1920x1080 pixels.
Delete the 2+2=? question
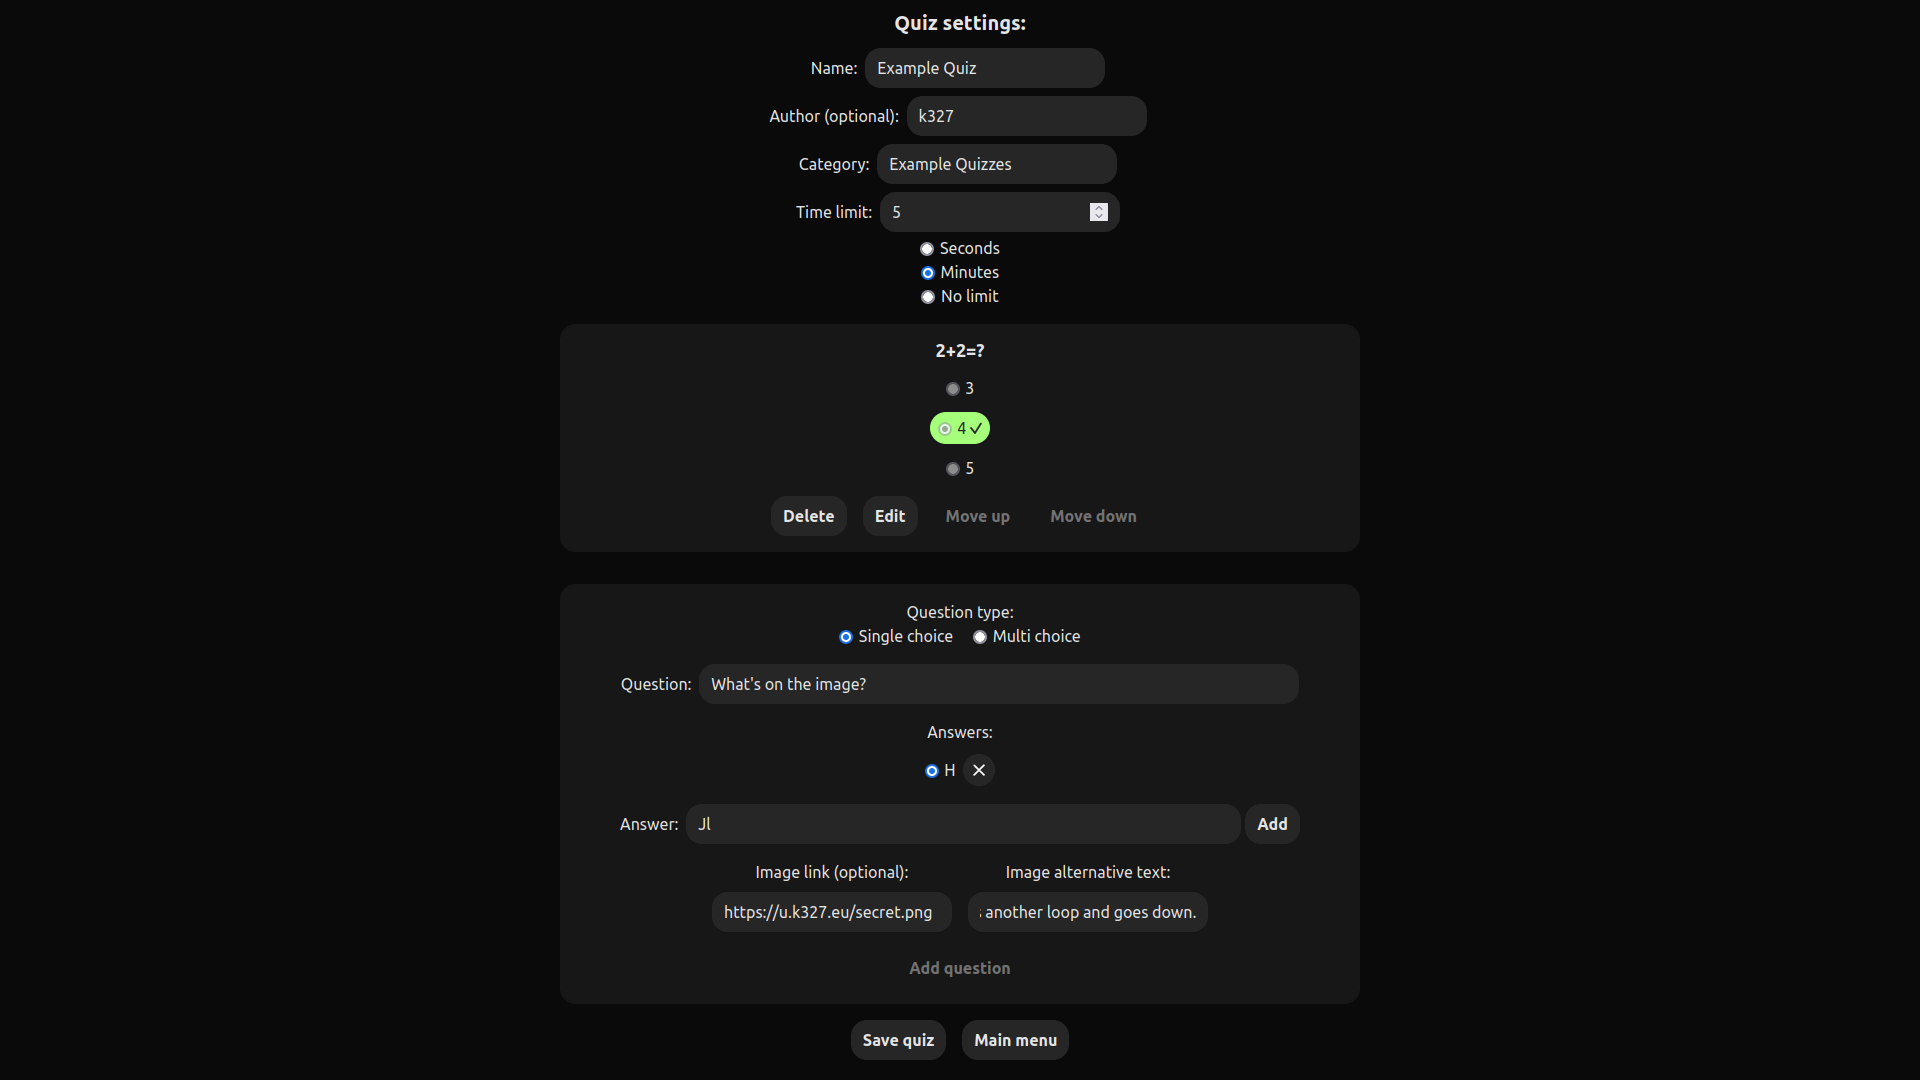pyautogui.click(x=808, y=516)
